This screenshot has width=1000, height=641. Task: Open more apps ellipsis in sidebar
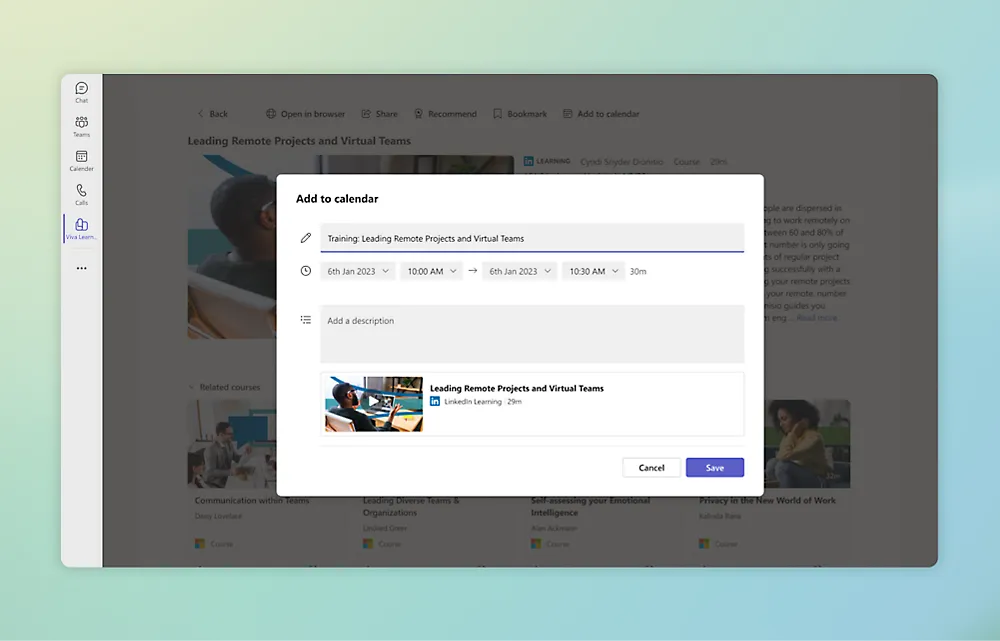[x=81, y=268]
